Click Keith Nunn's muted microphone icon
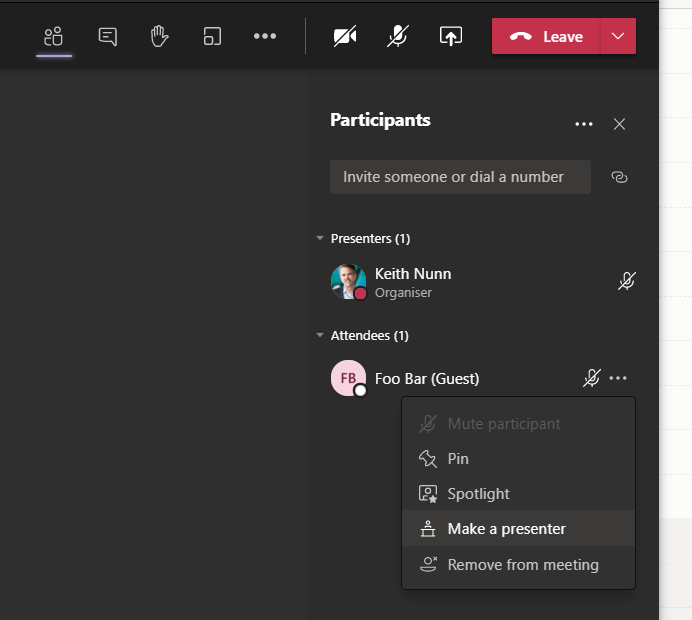Image resolution: width=692 pixels, height=620 pixels. coord(626,281)
